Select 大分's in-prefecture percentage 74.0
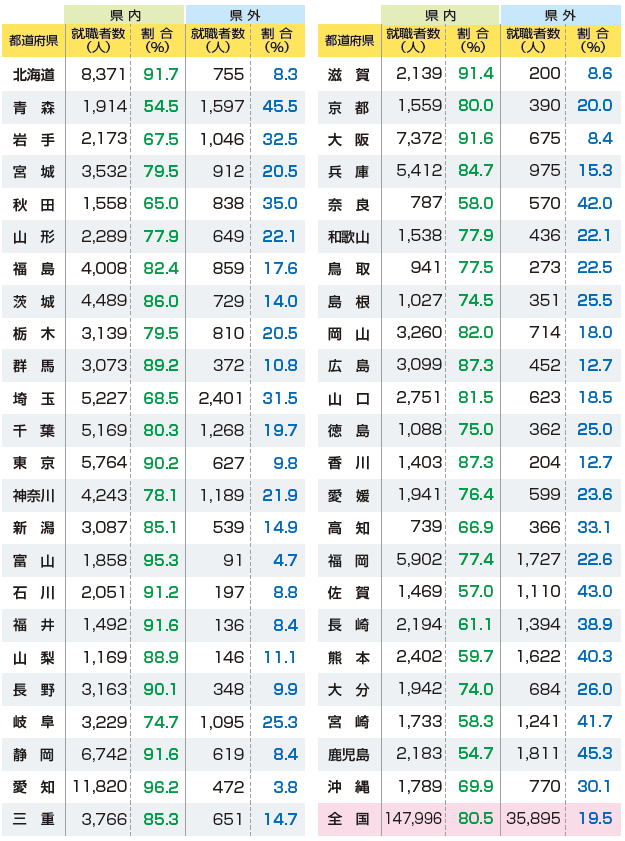Image resolution: width=625 pixels, height=841 pixels. (476, 689)
